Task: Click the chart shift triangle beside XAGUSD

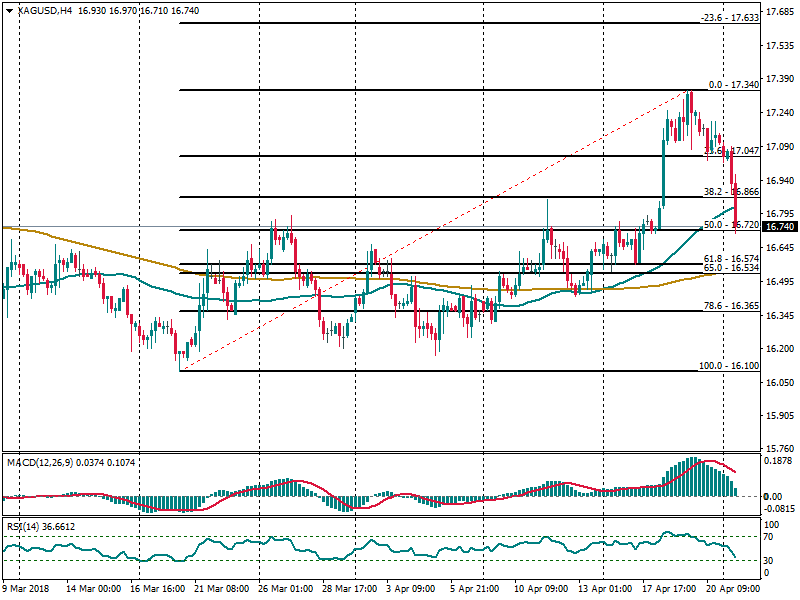Action: [9, 10]
